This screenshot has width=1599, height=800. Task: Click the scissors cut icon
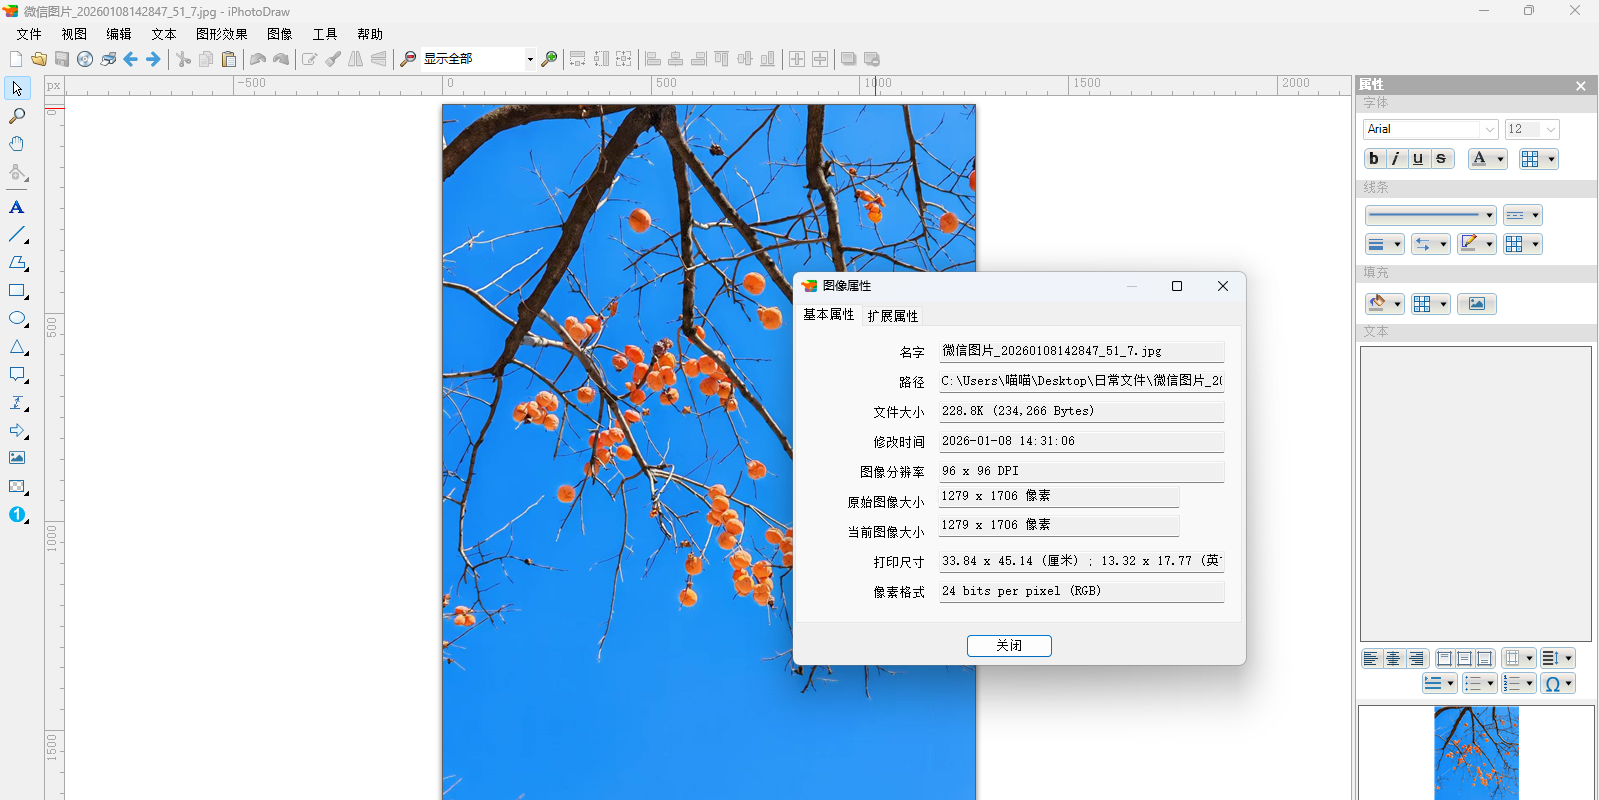pos(183,59)
